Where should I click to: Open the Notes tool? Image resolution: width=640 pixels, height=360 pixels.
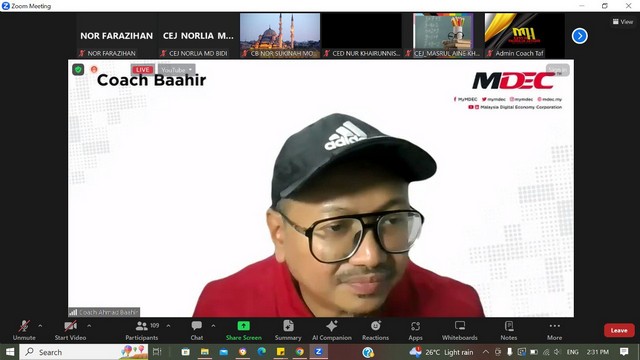(509, 330)
